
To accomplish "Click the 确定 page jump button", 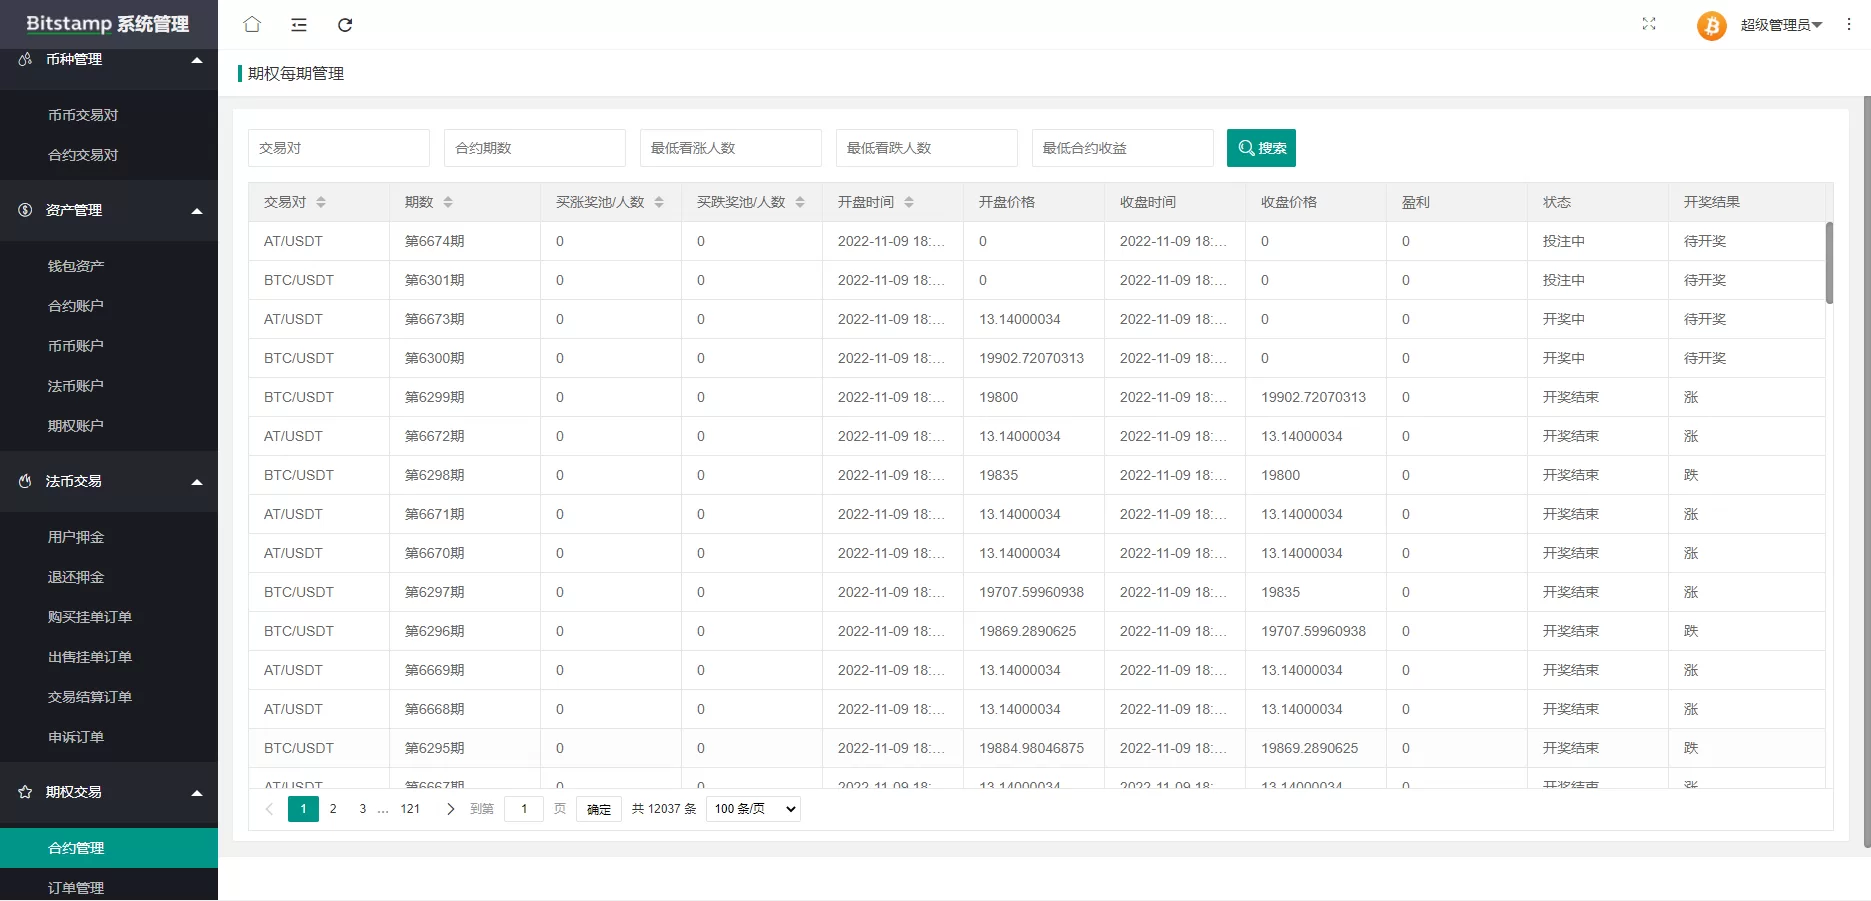I will coord(599,809).
